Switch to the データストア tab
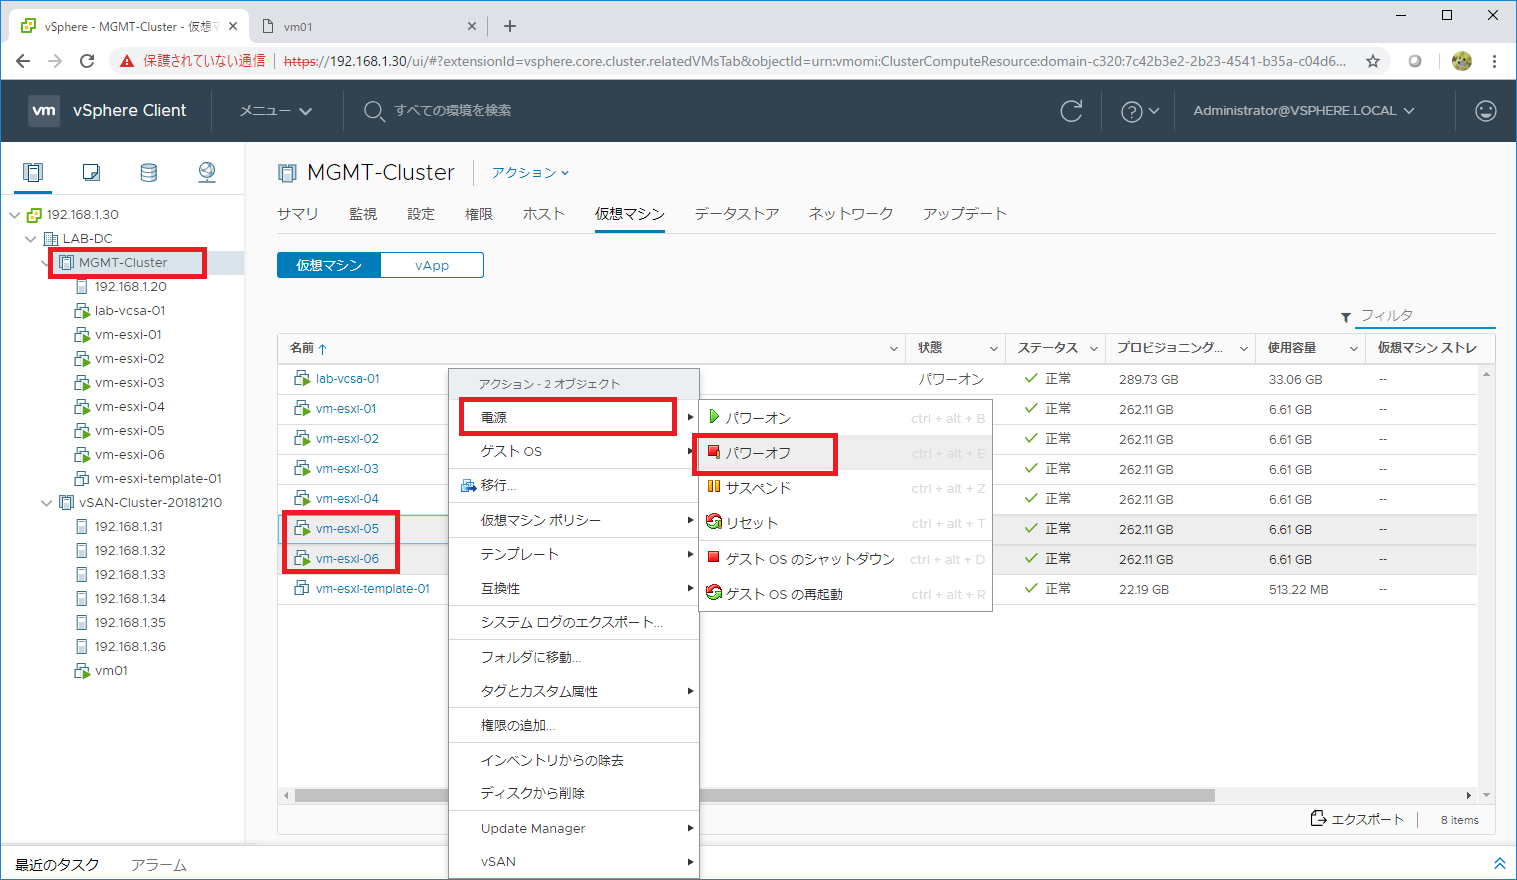This screenshot has width=1517, height=880. [737, 214]
